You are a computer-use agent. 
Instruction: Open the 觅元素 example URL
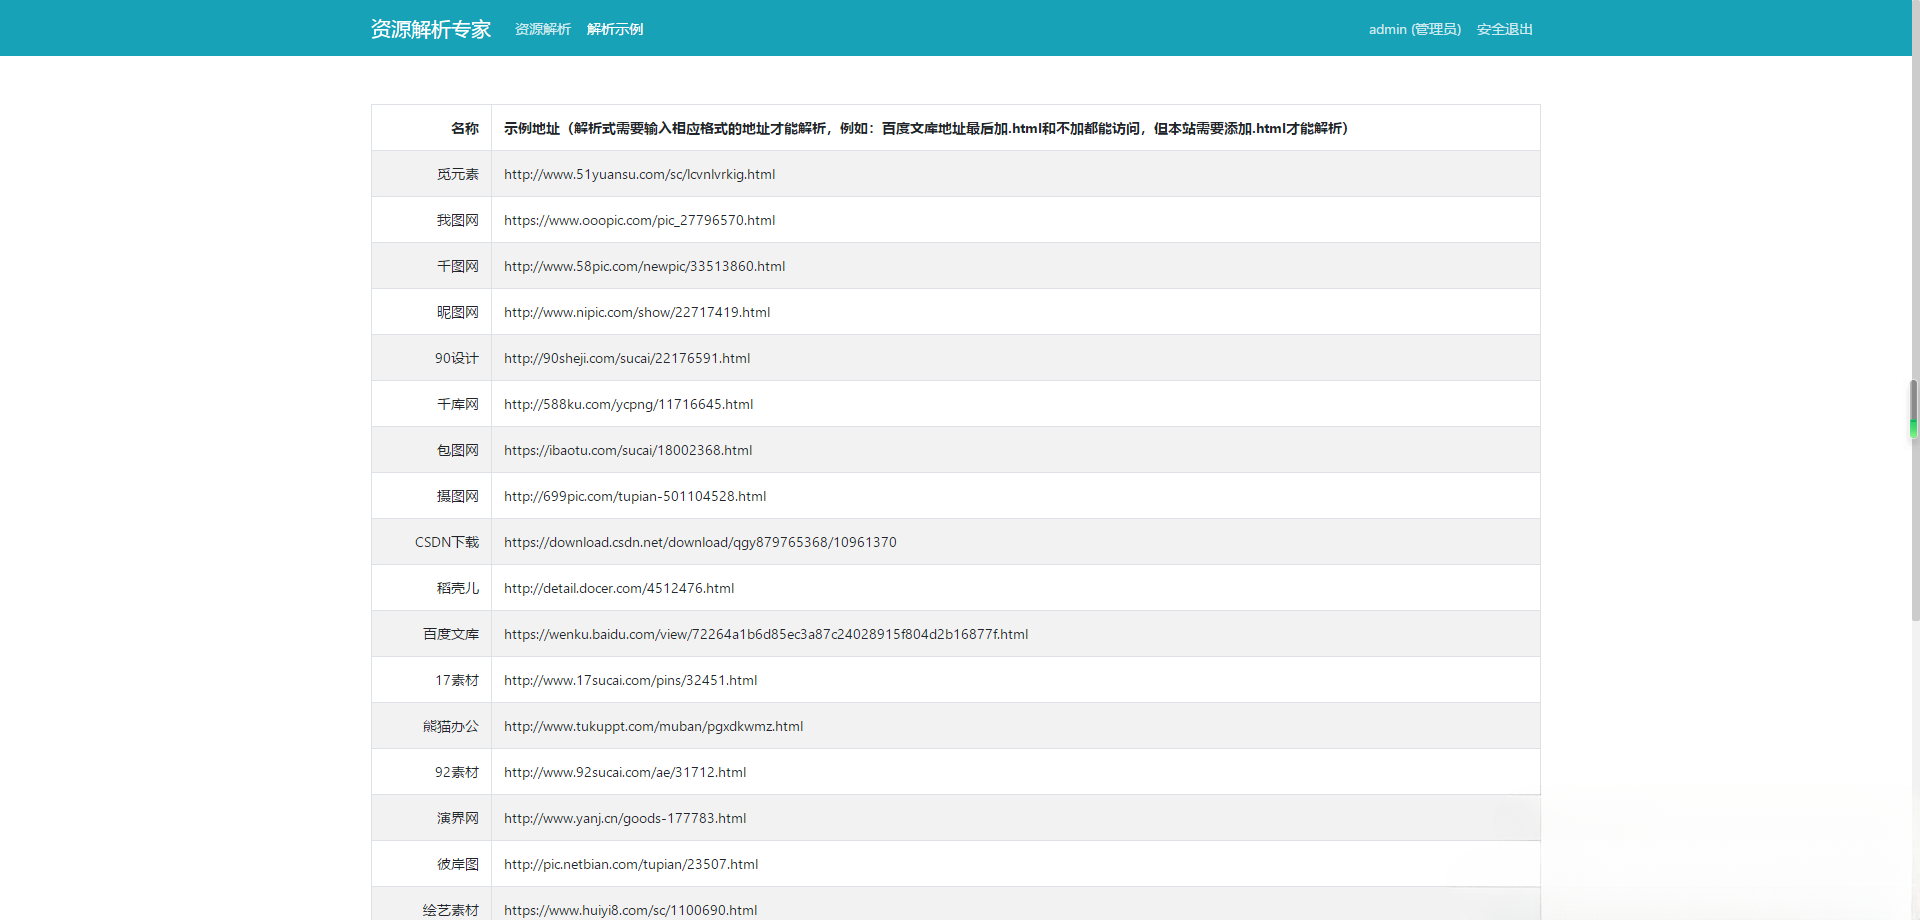(639, 174)
